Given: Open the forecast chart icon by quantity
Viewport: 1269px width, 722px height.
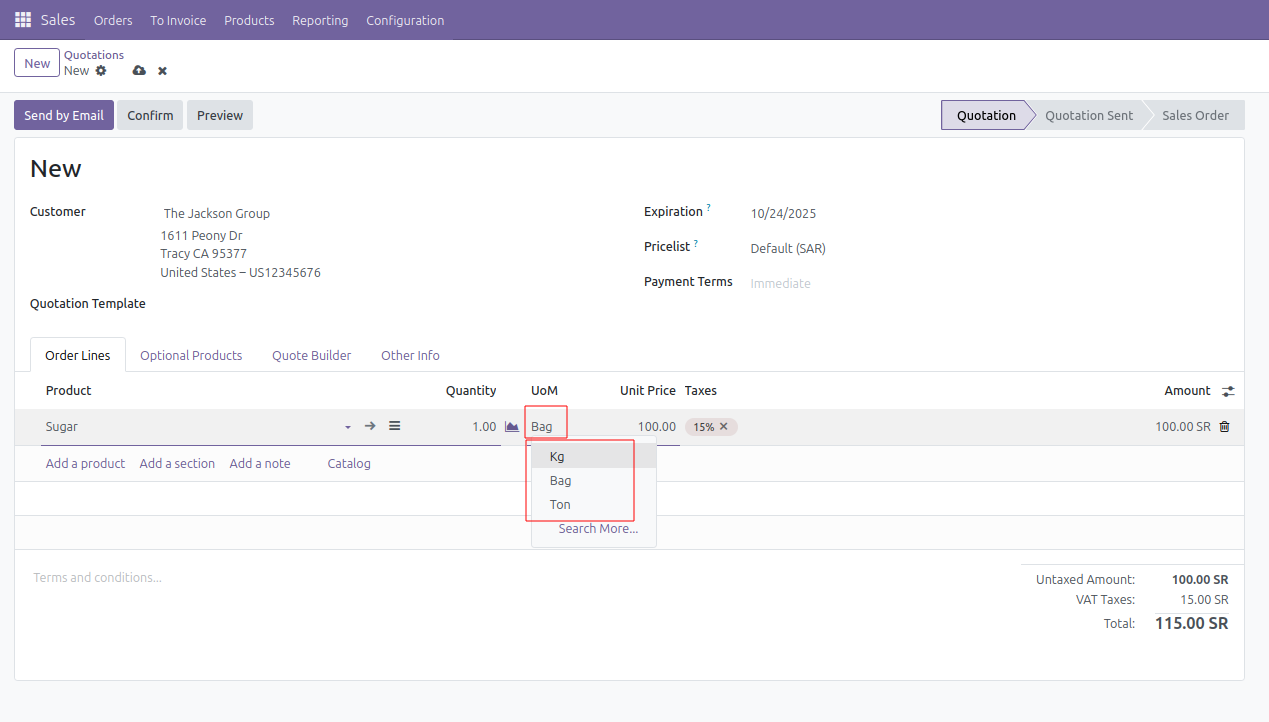Looking at the screenshot, I should point(512,427).
